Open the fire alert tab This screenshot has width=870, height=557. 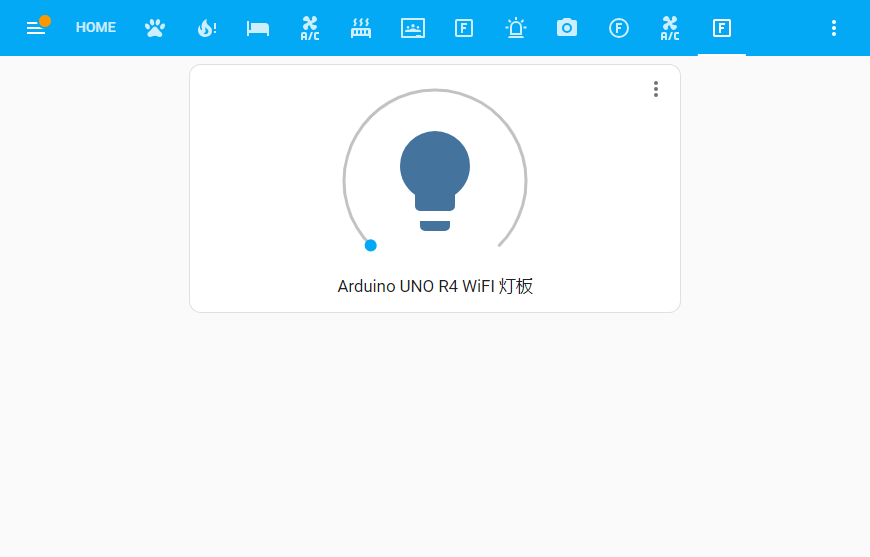(206, 28)
